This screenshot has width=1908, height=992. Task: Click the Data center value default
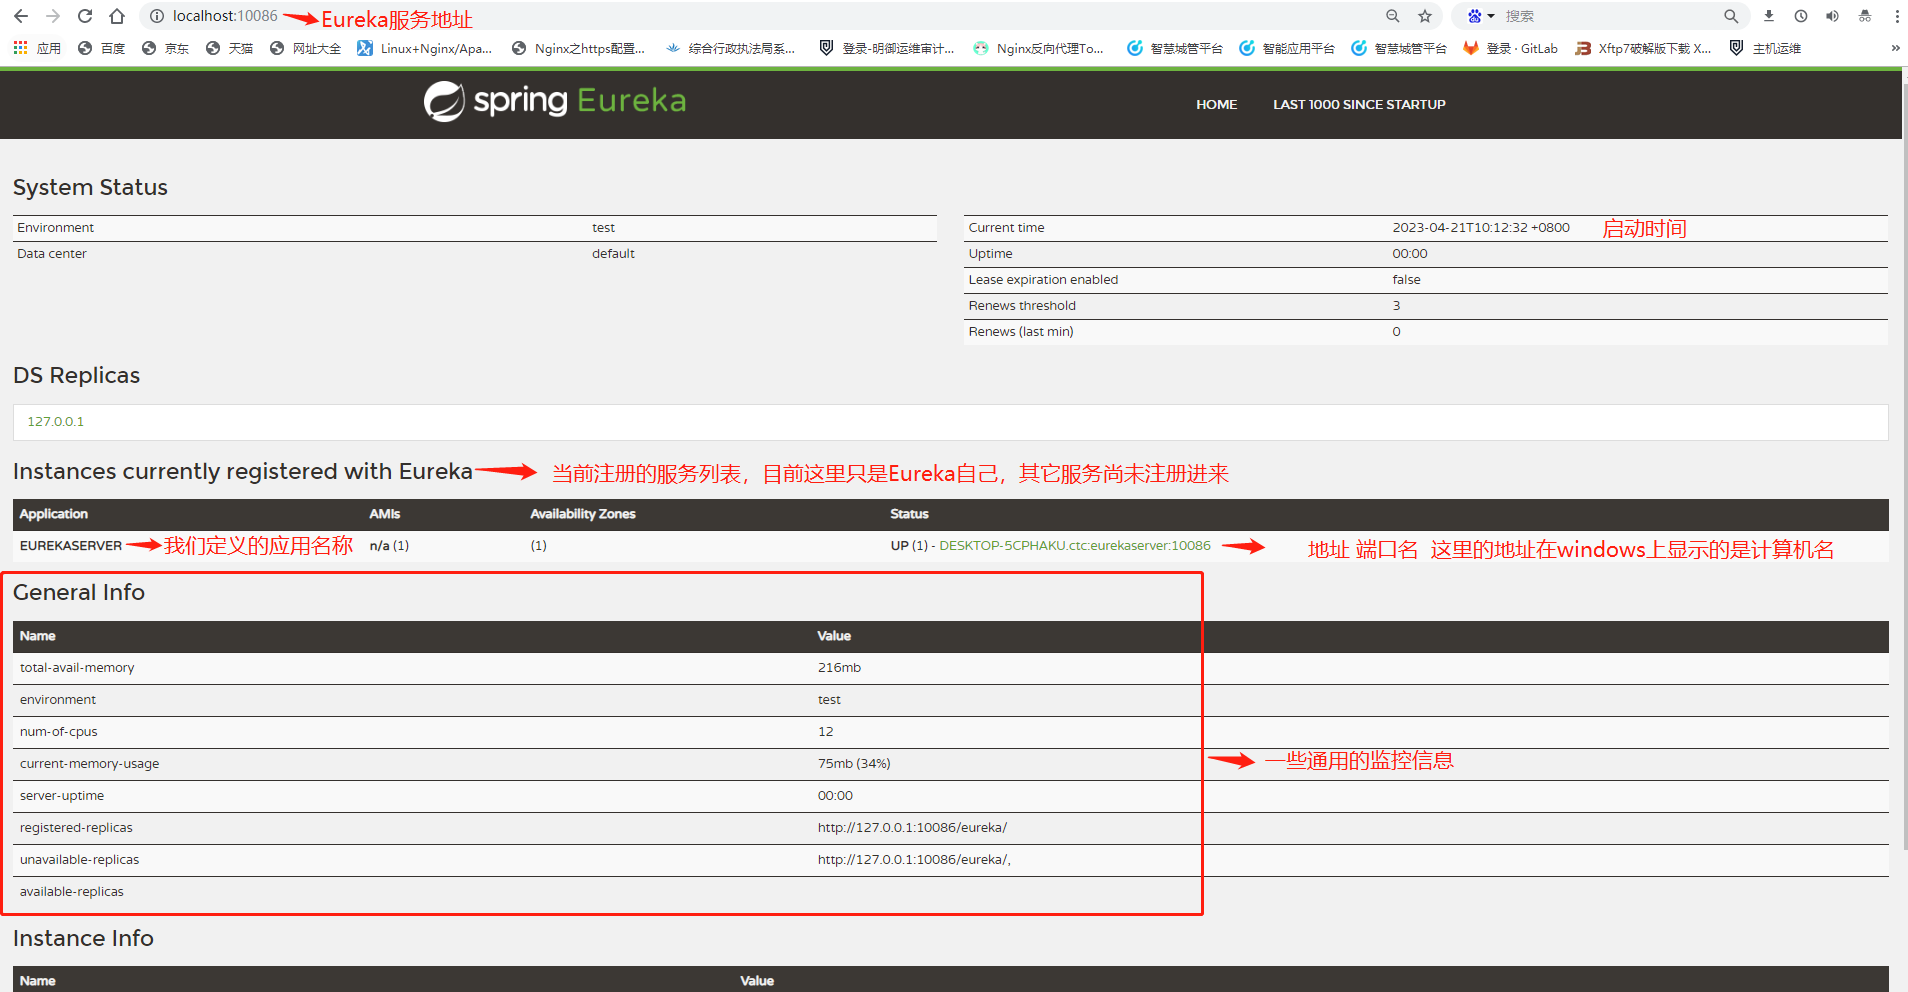613,253
